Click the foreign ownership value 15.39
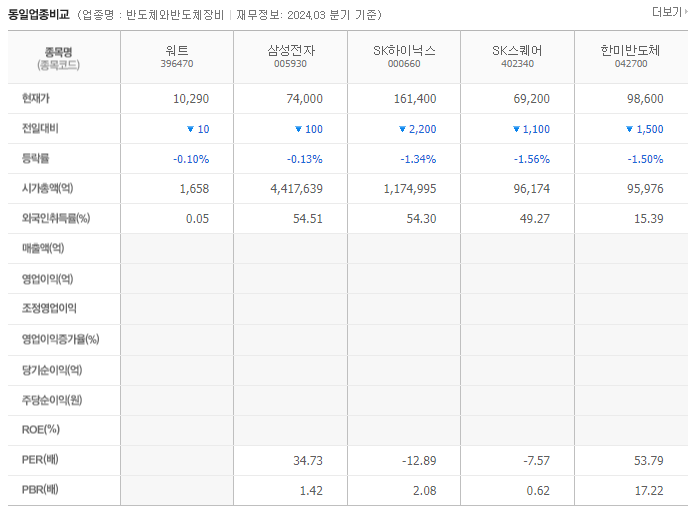The height and width of the screenshot is (506, 689). pos(649,219)
